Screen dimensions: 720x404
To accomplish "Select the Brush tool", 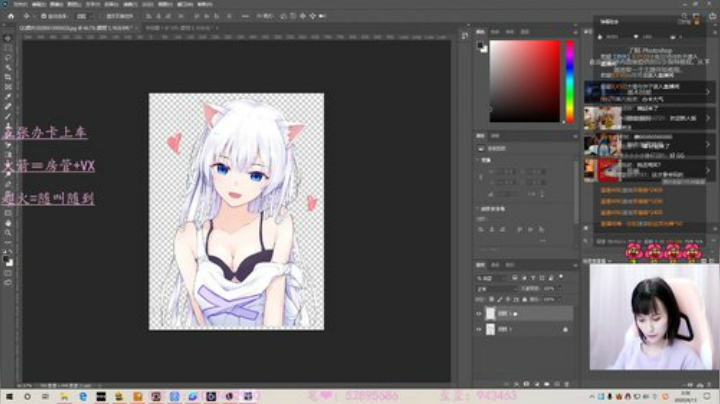I will 8,116.
